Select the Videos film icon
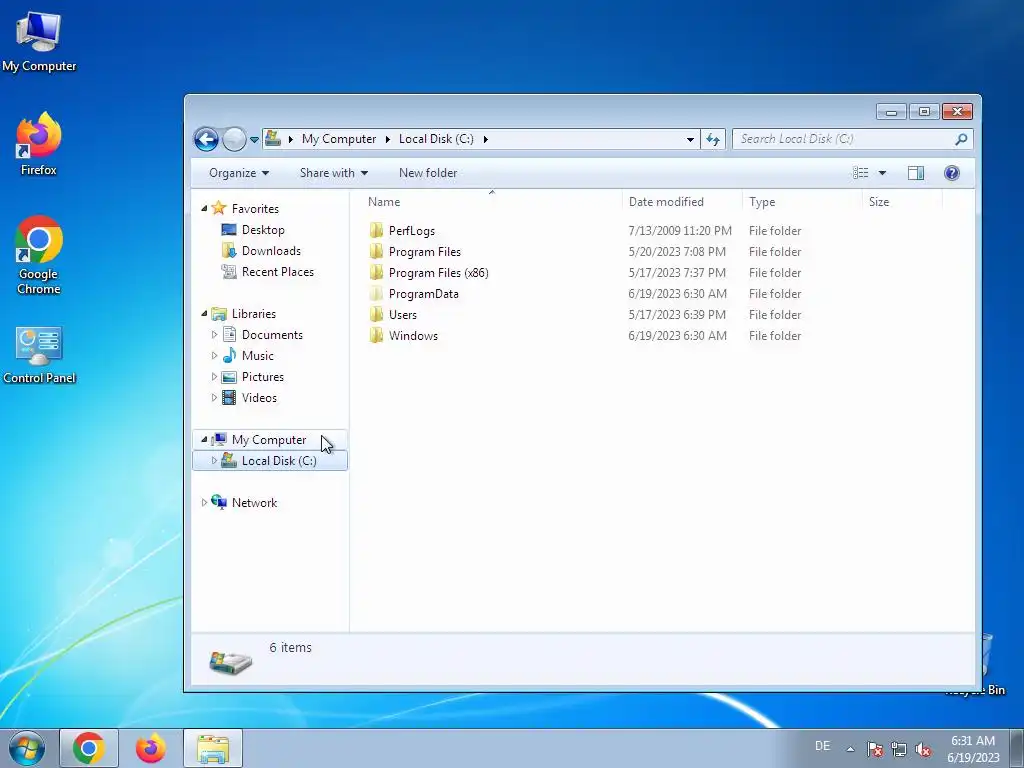Viewport: 1024px width, 768px height. point(229,398)
